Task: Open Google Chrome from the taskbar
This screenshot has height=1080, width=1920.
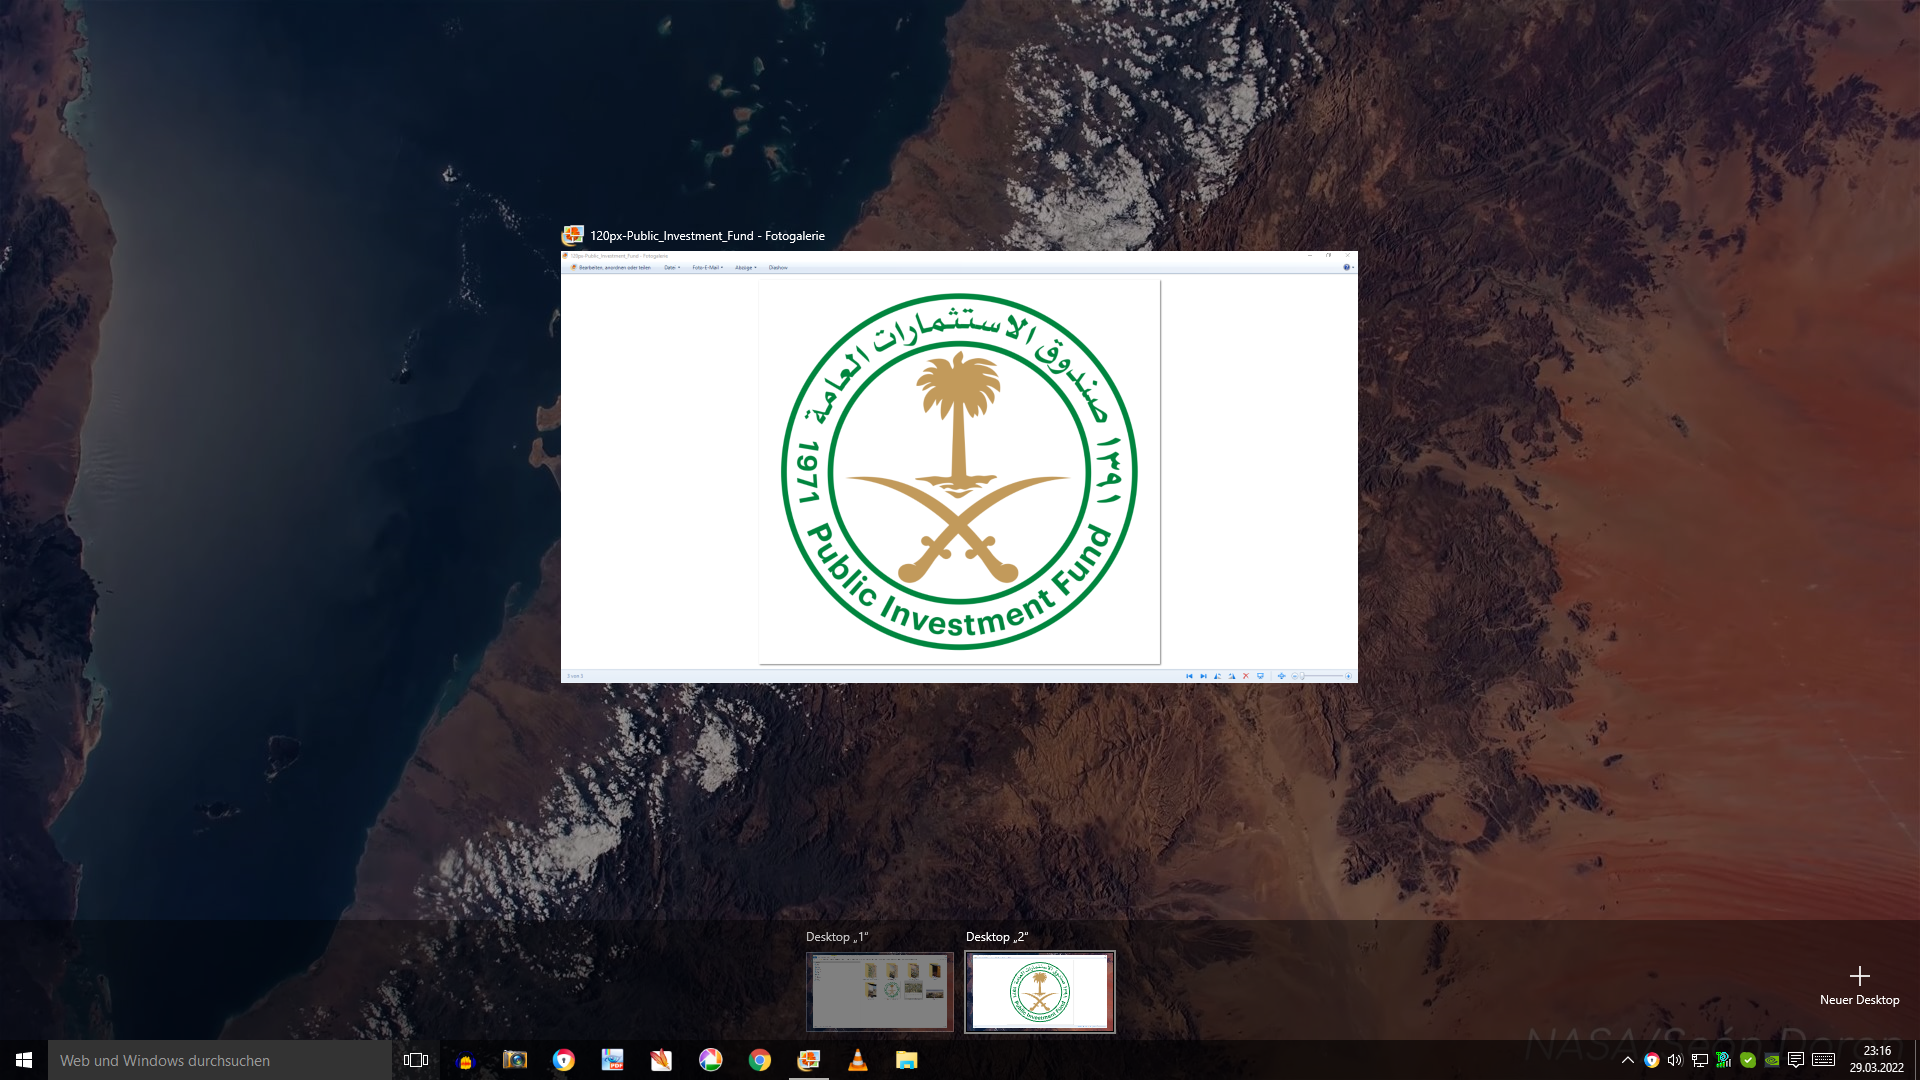Action: (759, 1060)
